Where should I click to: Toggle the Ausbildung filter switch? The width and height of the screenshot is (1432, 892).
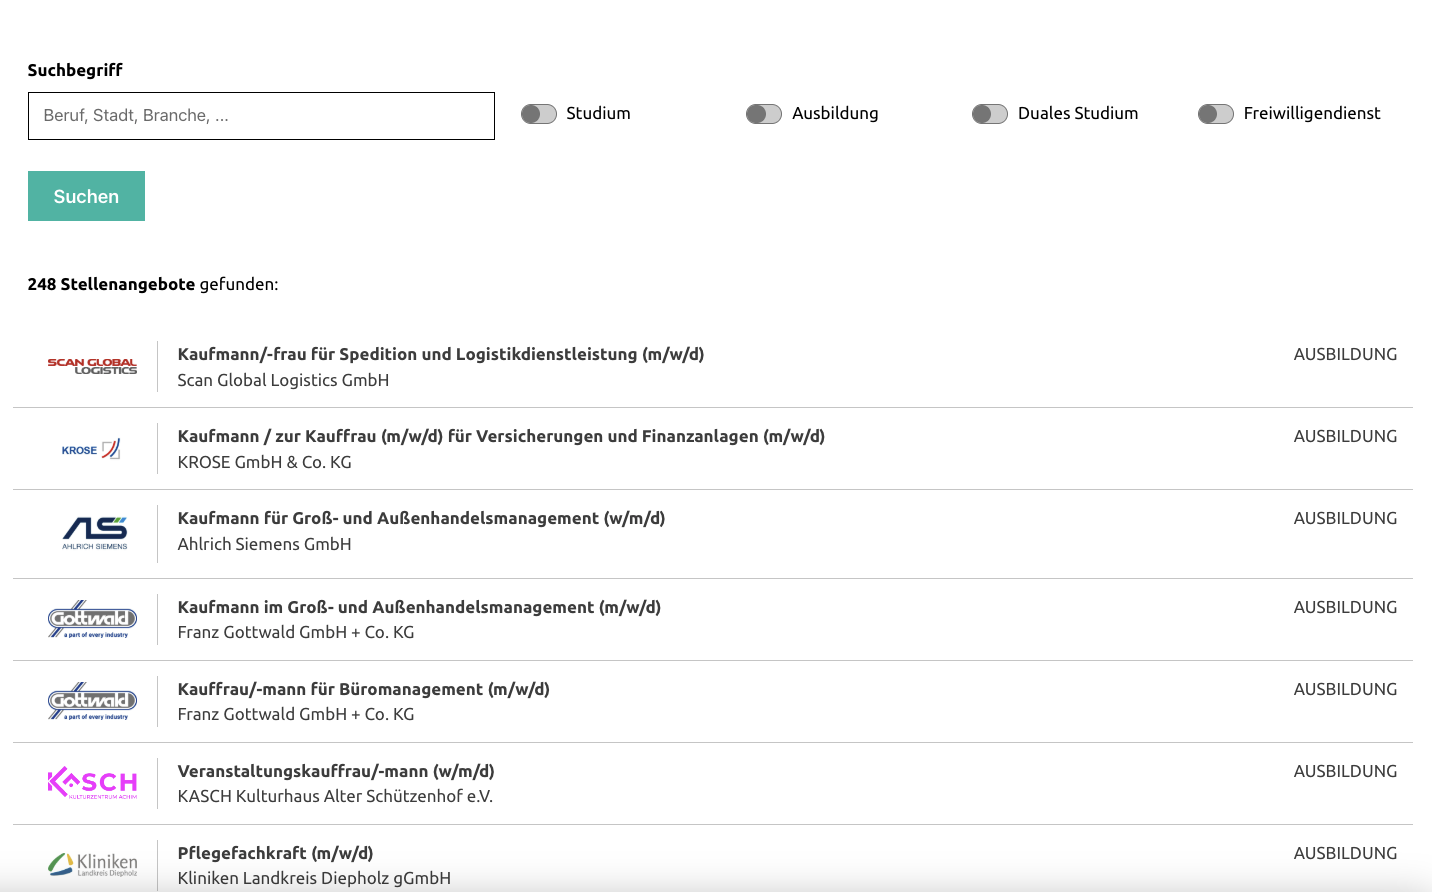764,114
